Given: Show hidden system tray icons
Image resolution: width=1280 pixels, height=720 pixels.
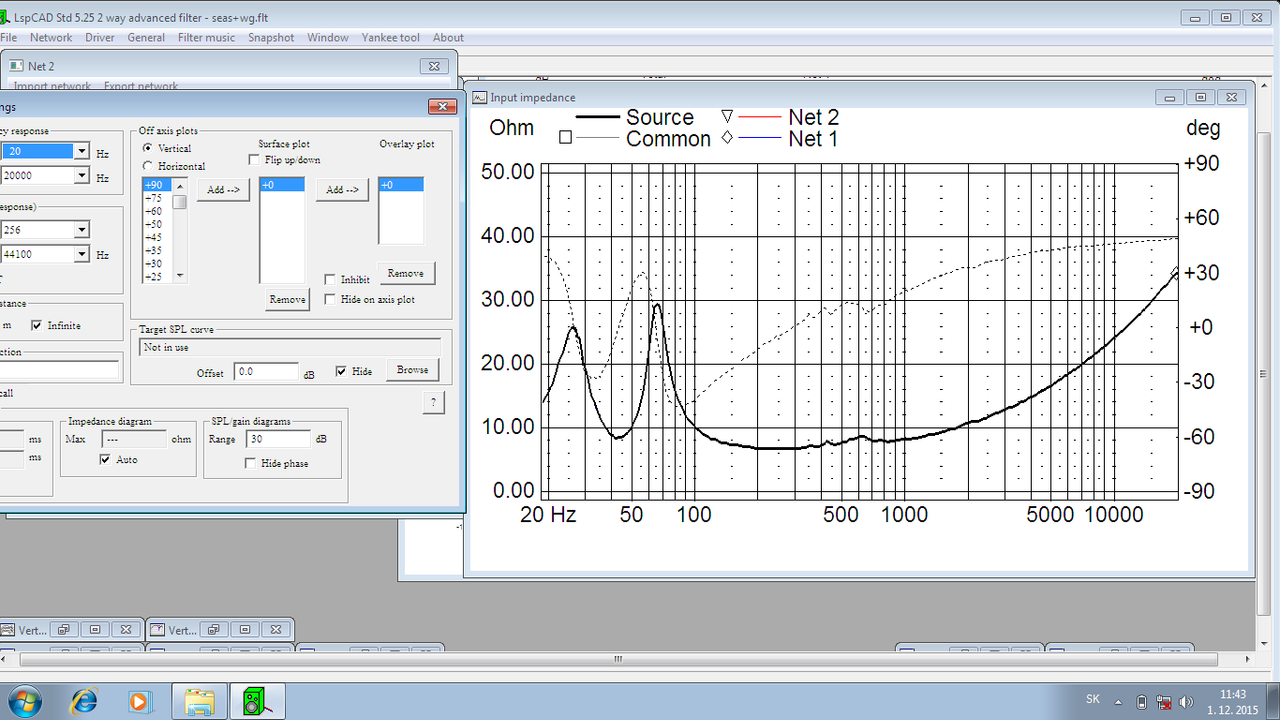Looking at the screenshot, I should (1117, 702).
